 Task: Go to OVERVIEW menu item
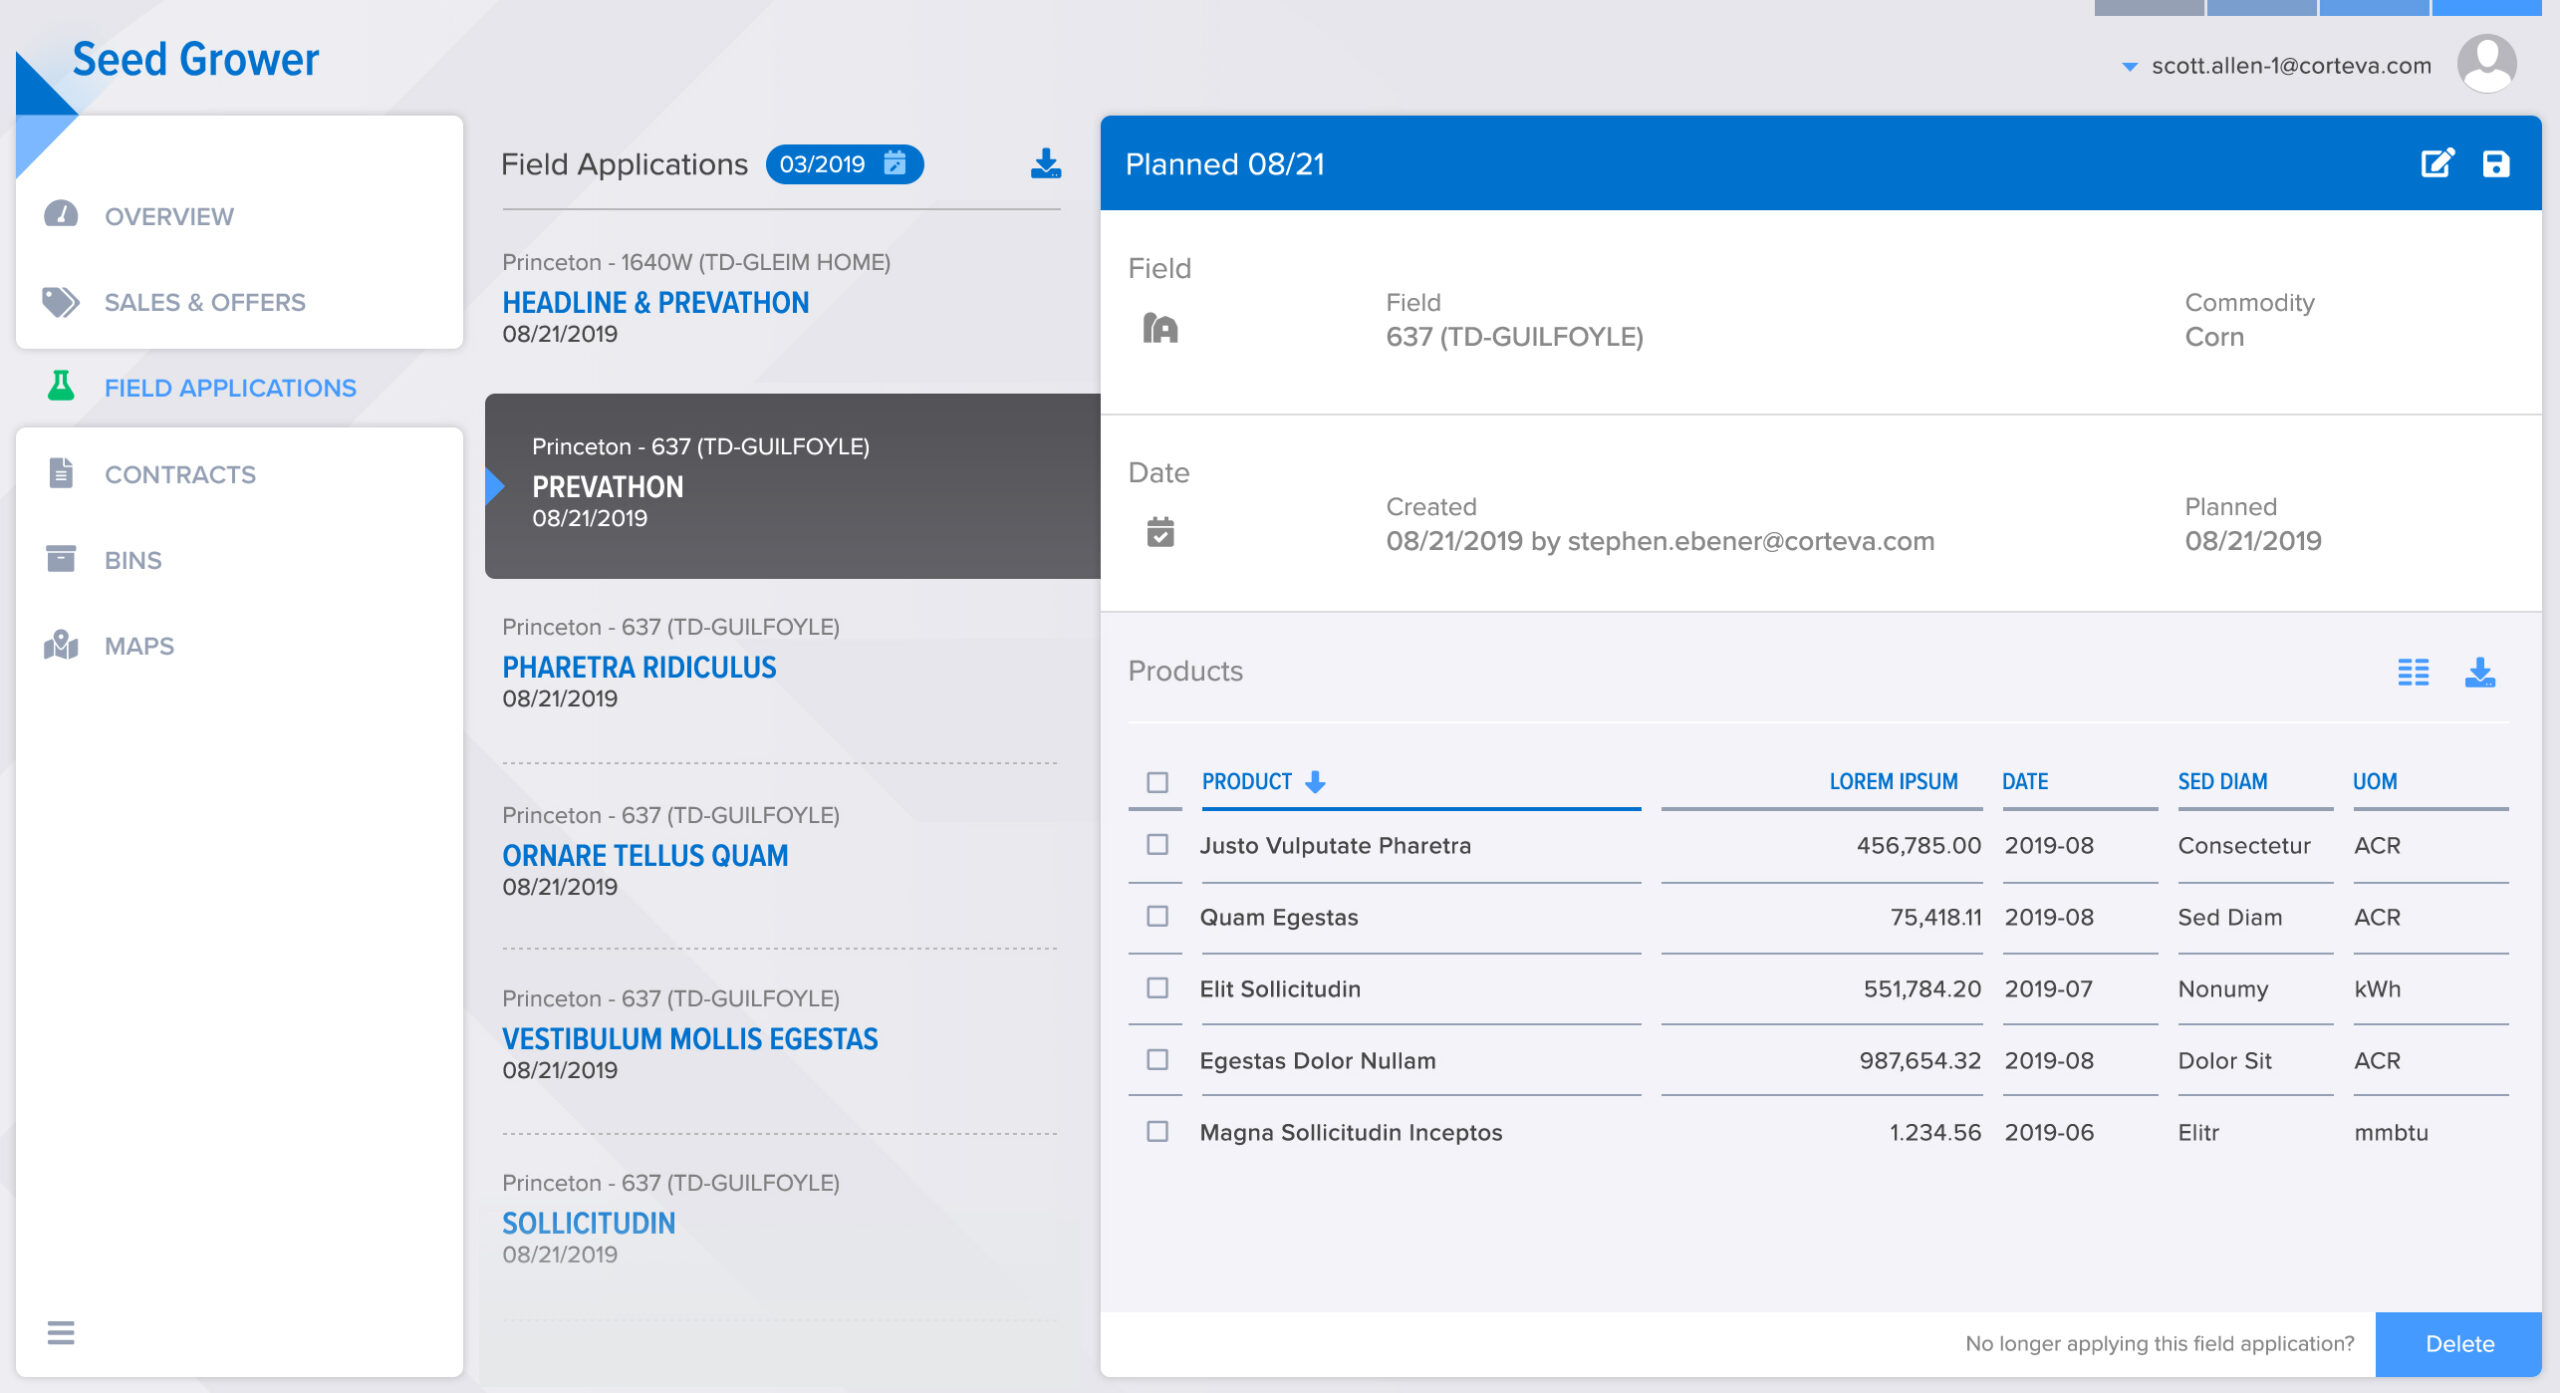click(x=169, y=216)
